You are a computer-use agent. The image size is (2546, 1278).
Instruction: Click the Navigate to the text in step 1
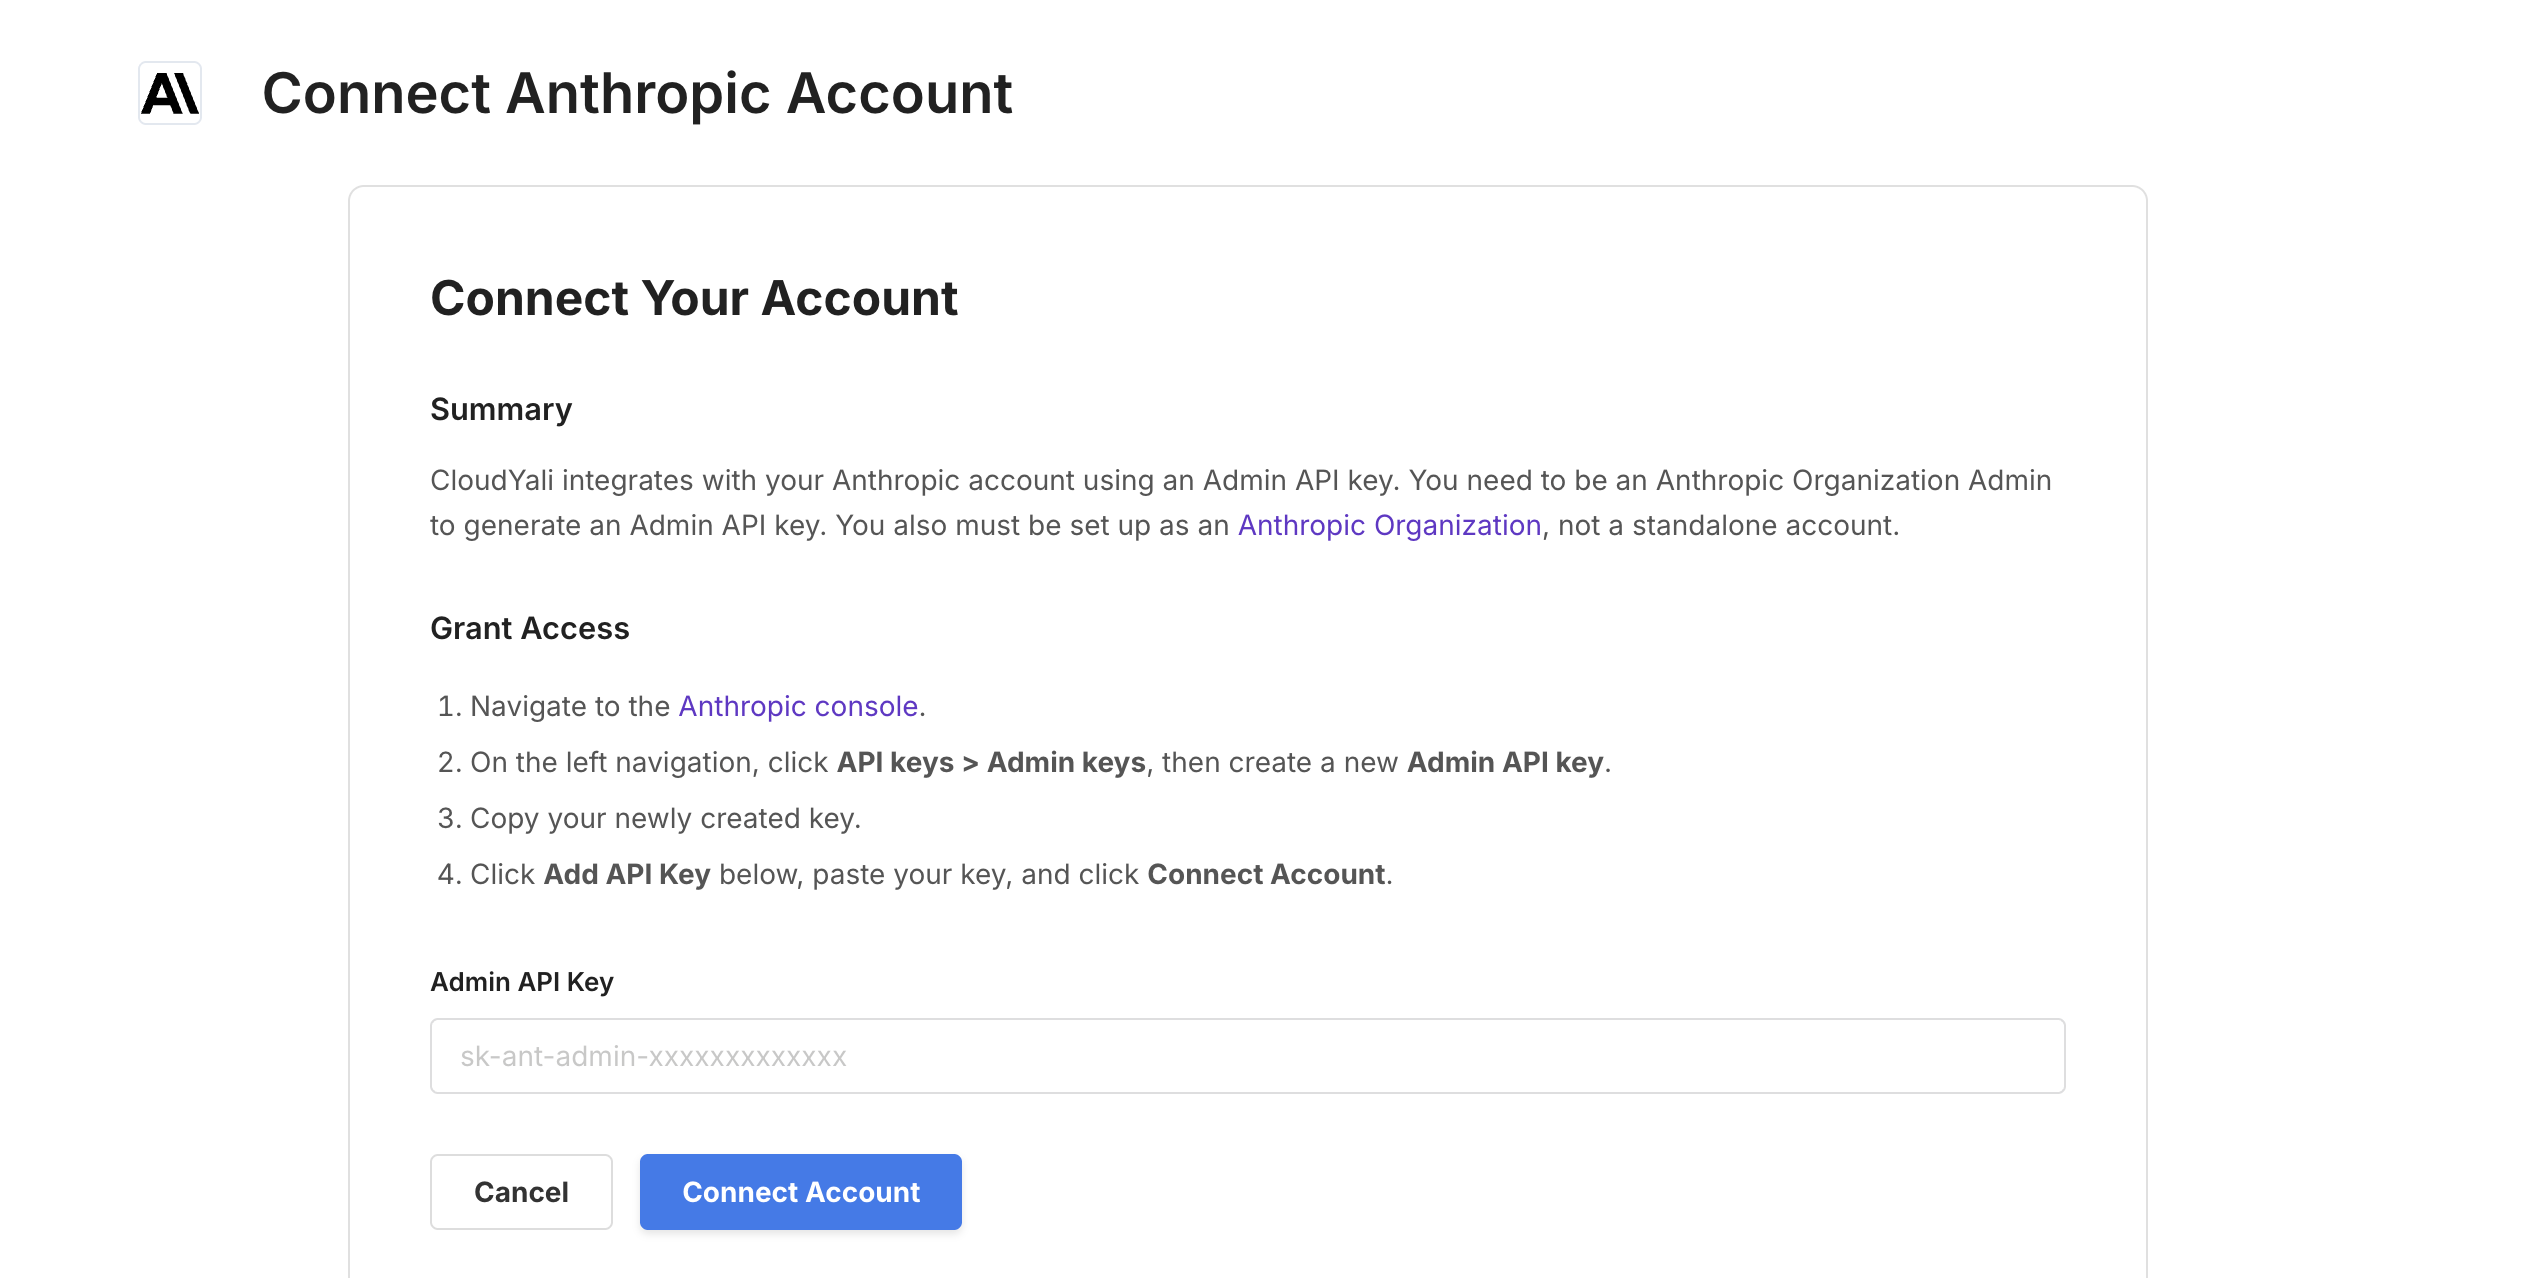point(570,706)
